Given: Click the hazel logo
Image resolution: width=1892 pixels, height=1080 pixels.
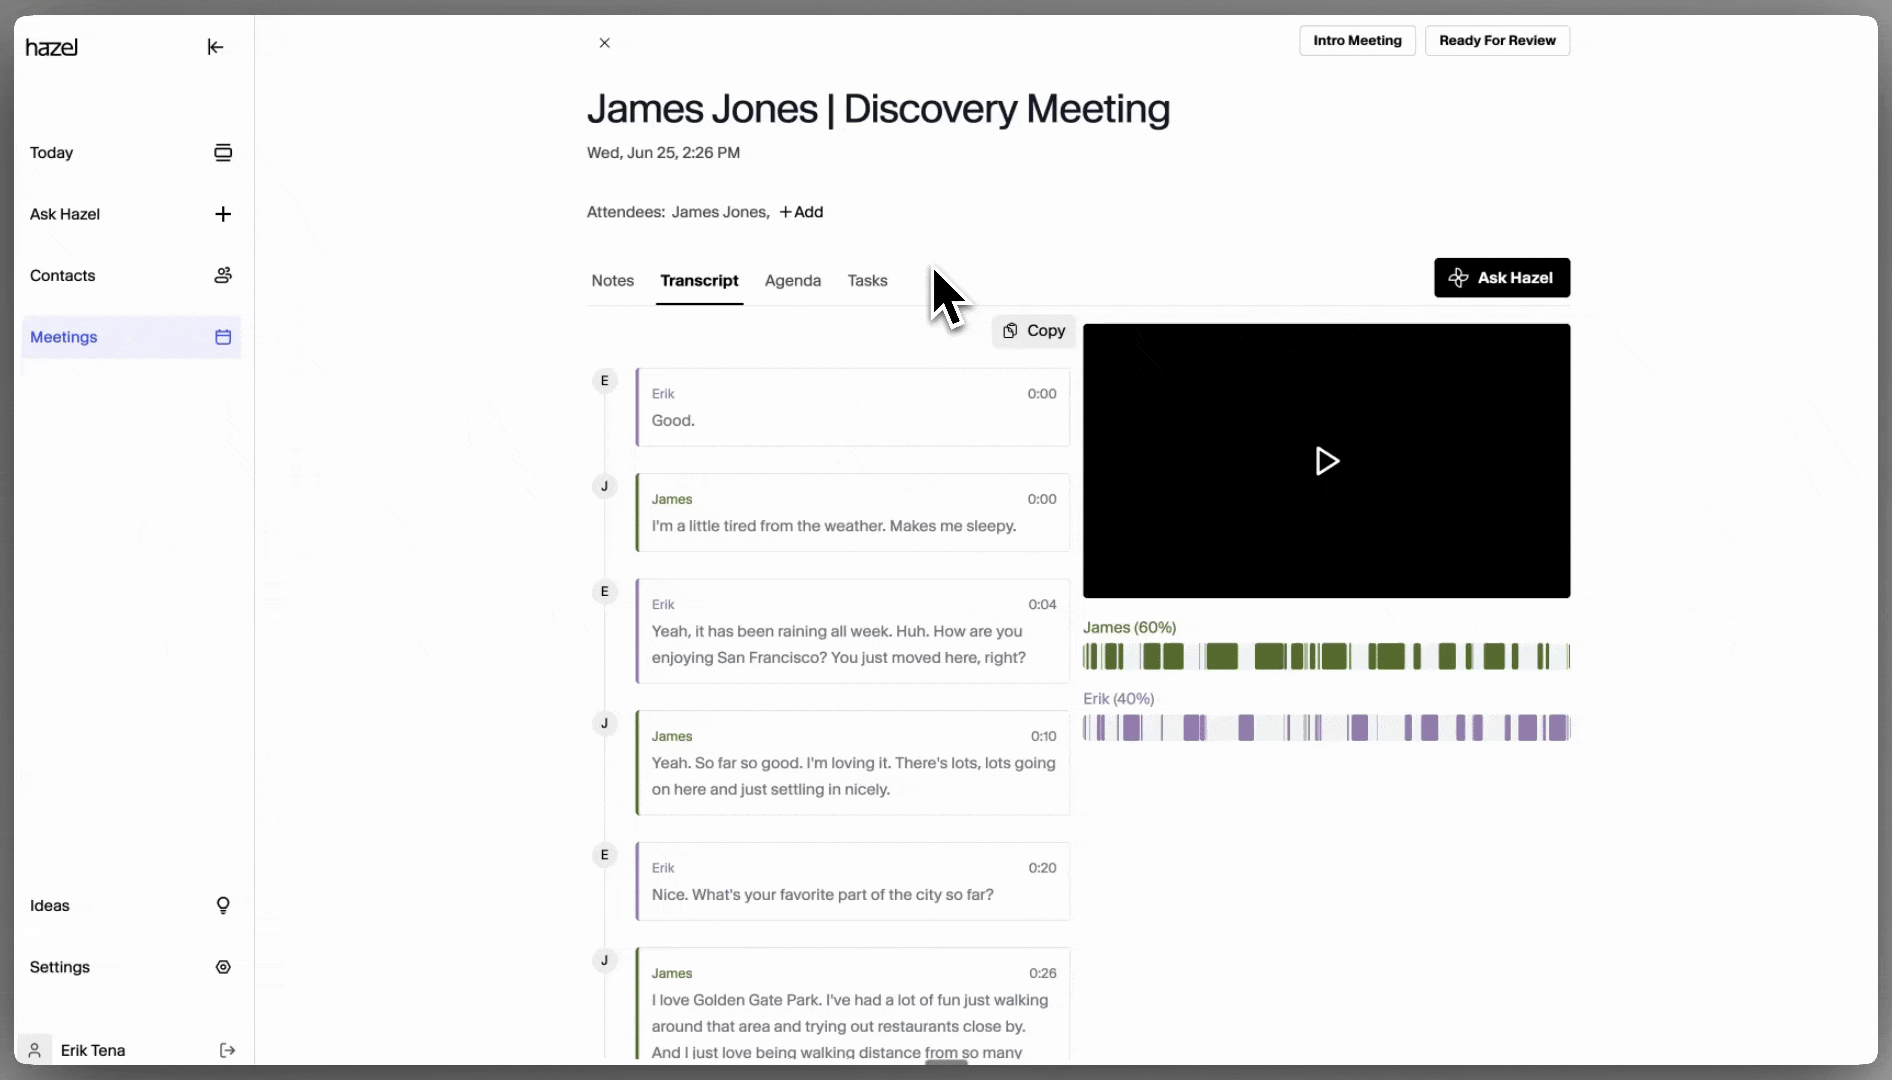Looking at the screenshot, I should tap(51, 47).
